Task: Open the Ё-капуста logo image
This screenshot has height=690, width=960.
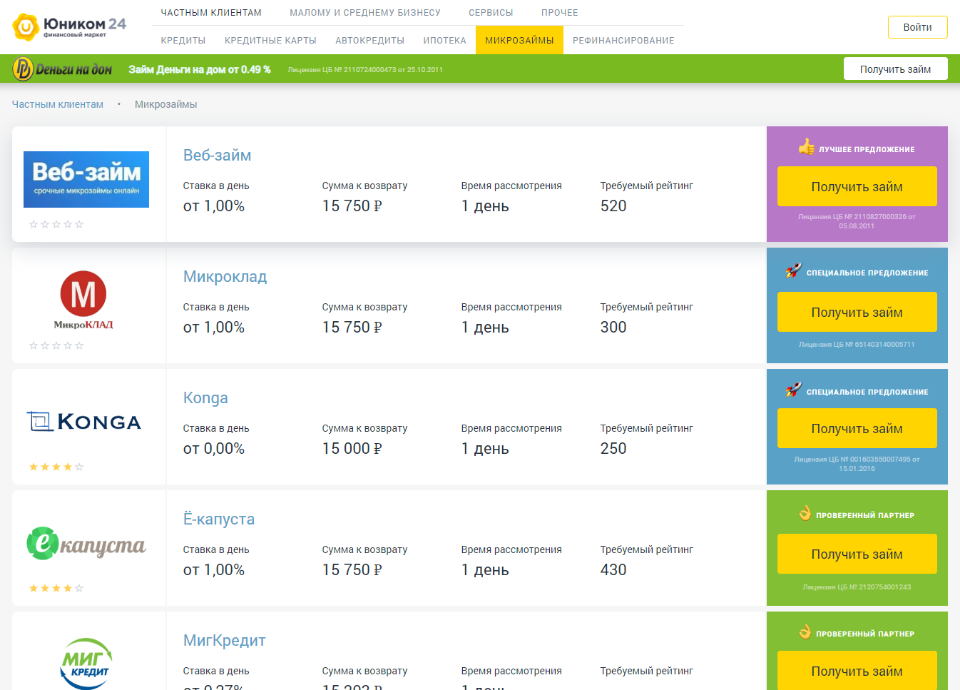Action: tap(86, 544)
